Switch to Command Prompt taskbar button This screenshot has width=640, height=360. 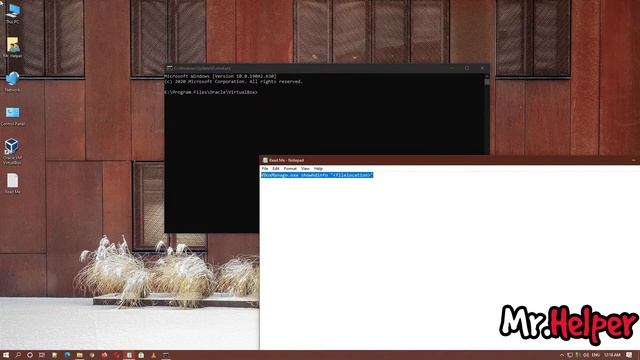[x=166, y=355]
